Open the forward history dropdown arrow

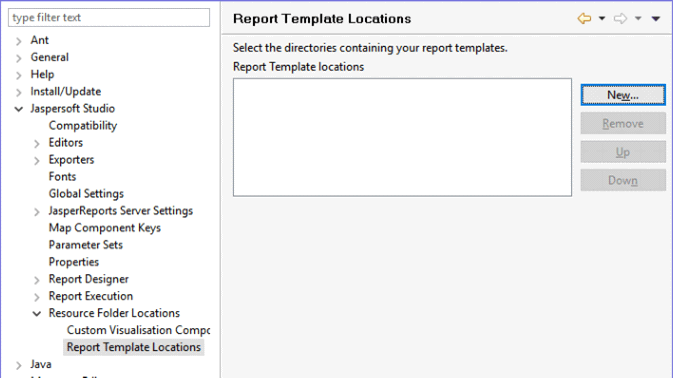point(638,18)
